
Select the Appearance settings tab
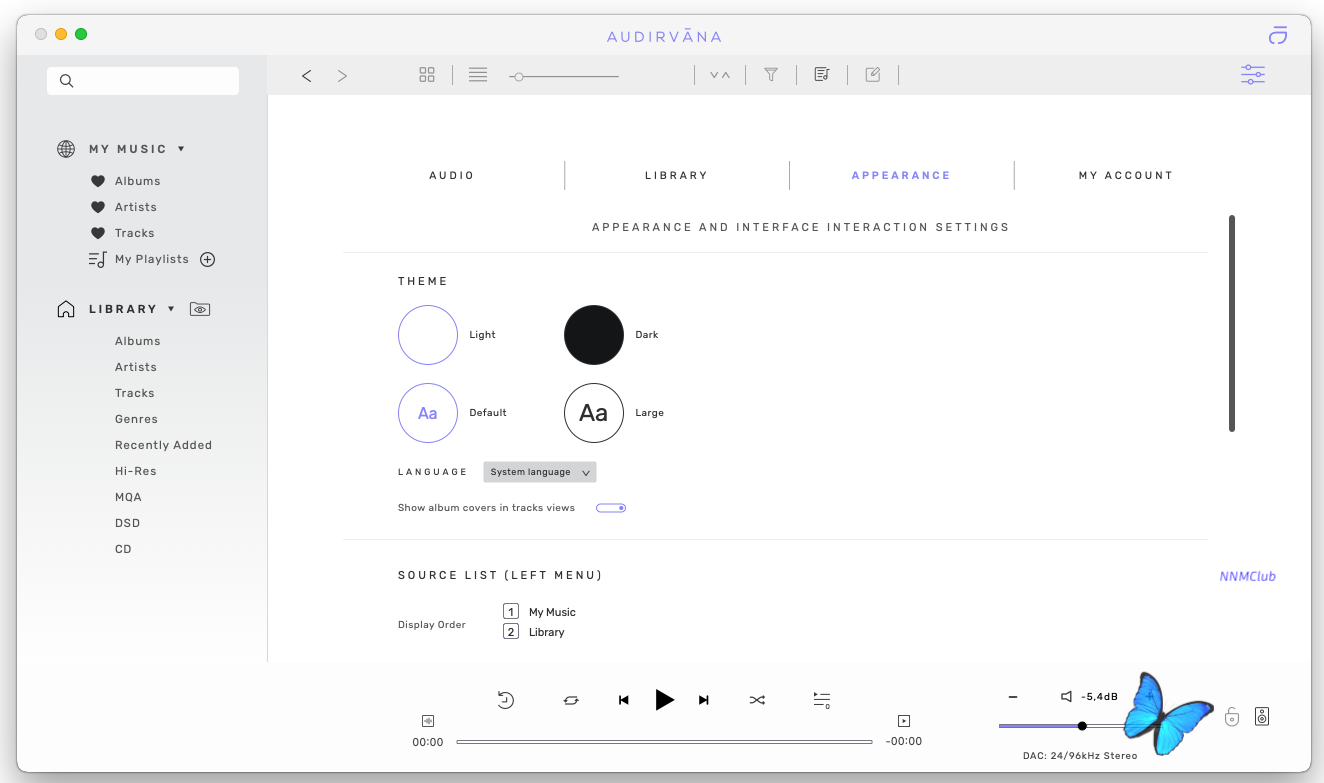(901, 175)
